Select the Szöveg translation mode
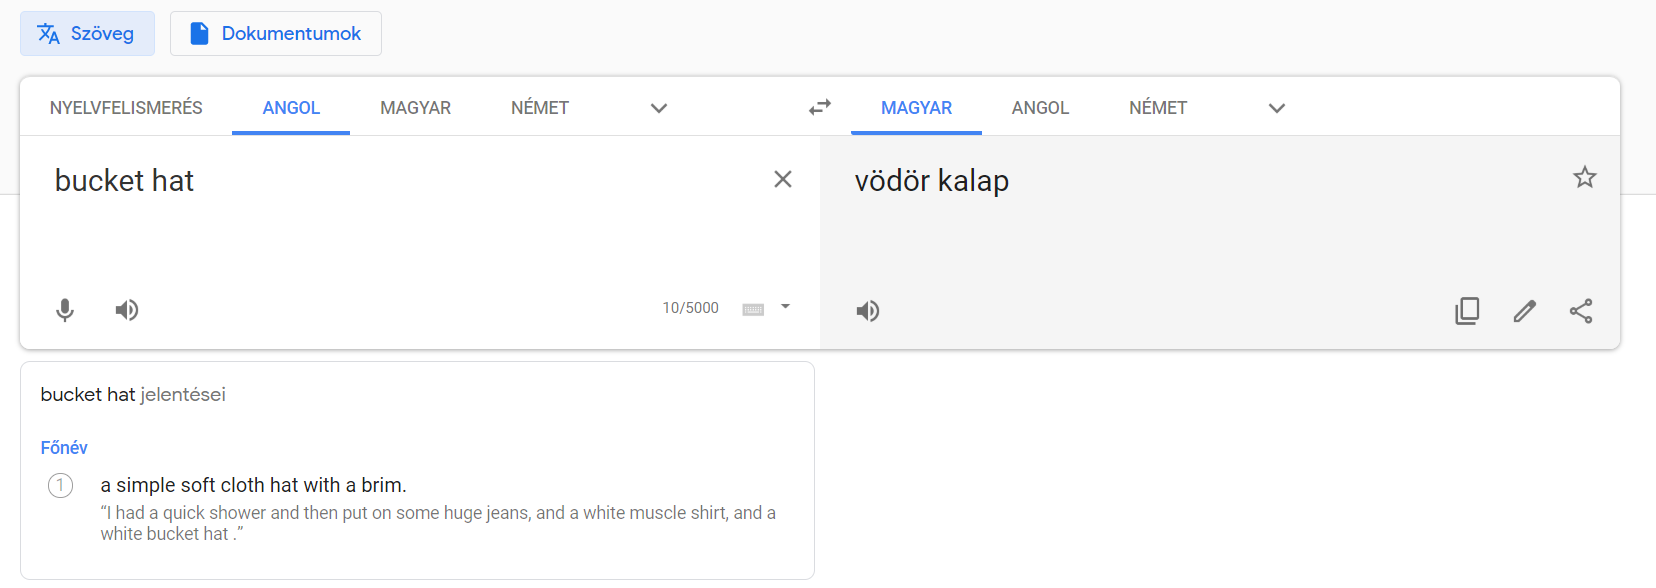 (x=87, y=33)
